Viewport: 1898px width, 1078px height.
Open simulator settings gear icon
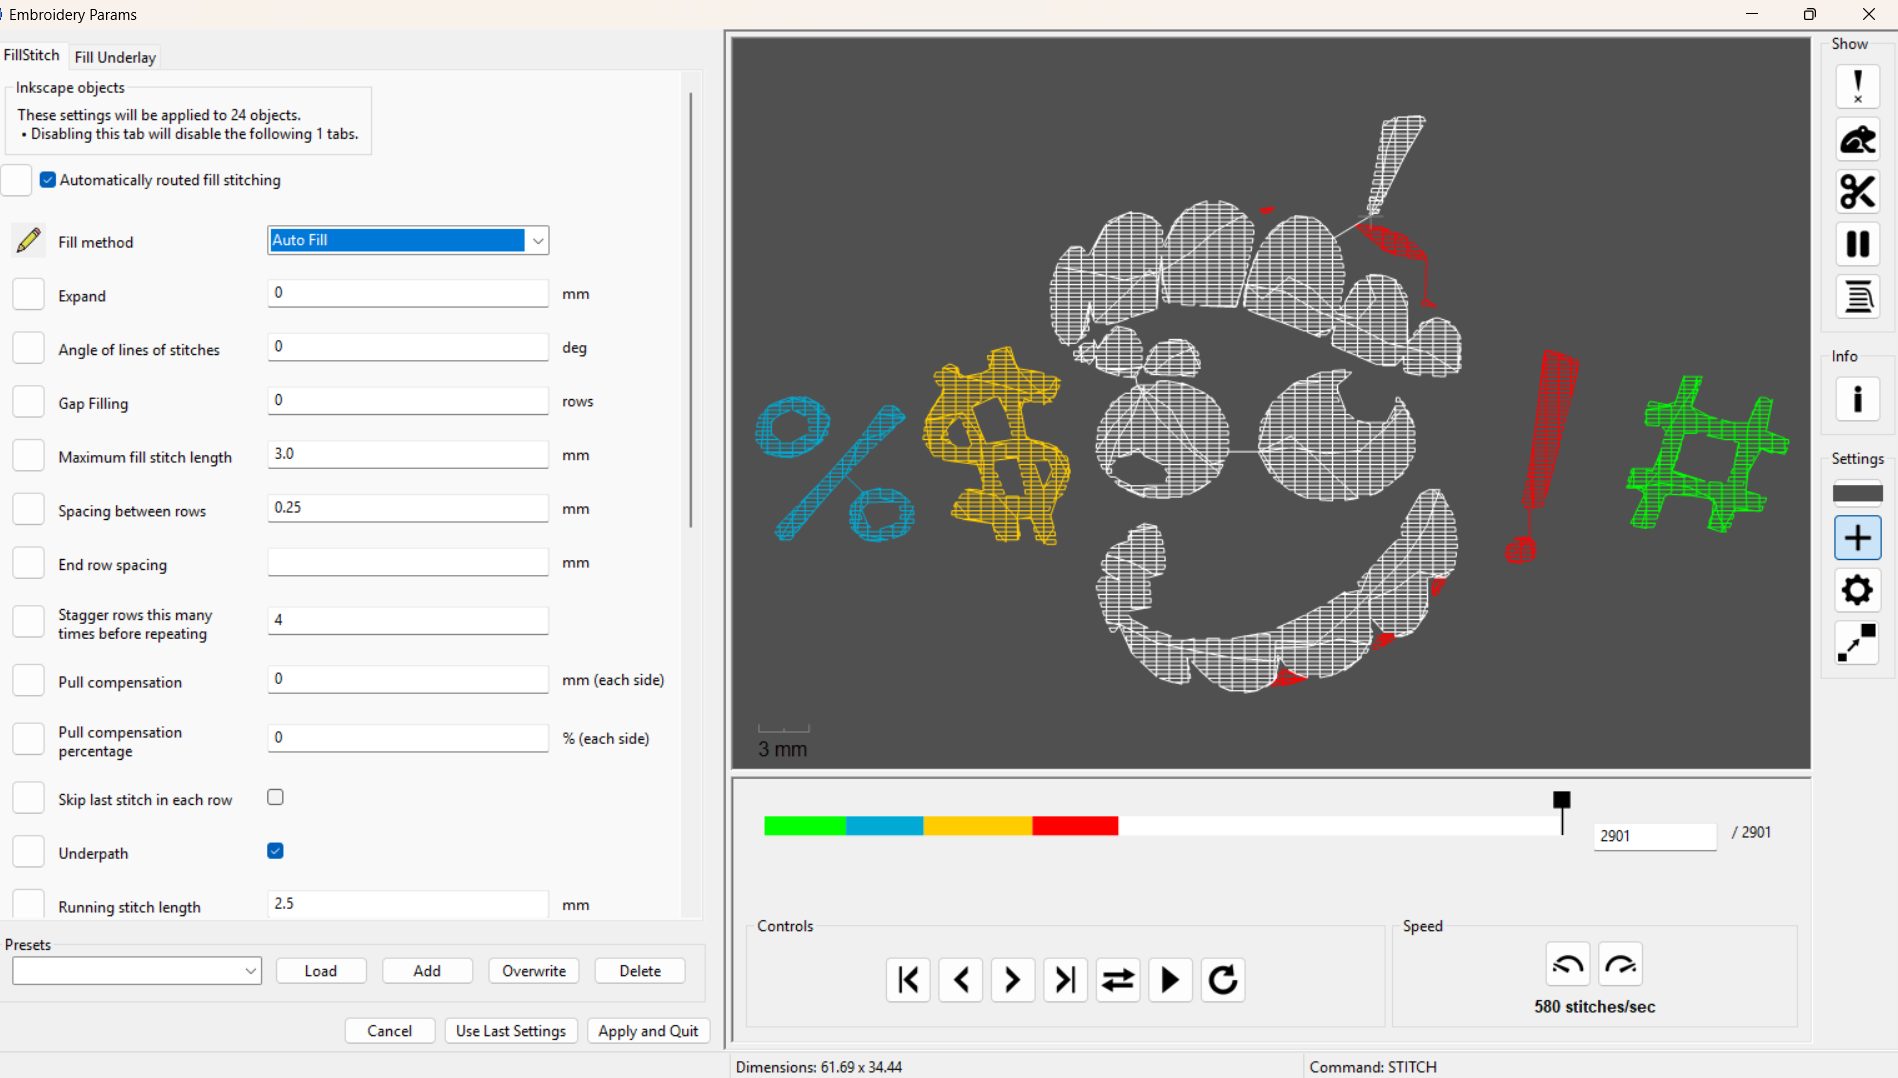click(x=1857, y=590)
